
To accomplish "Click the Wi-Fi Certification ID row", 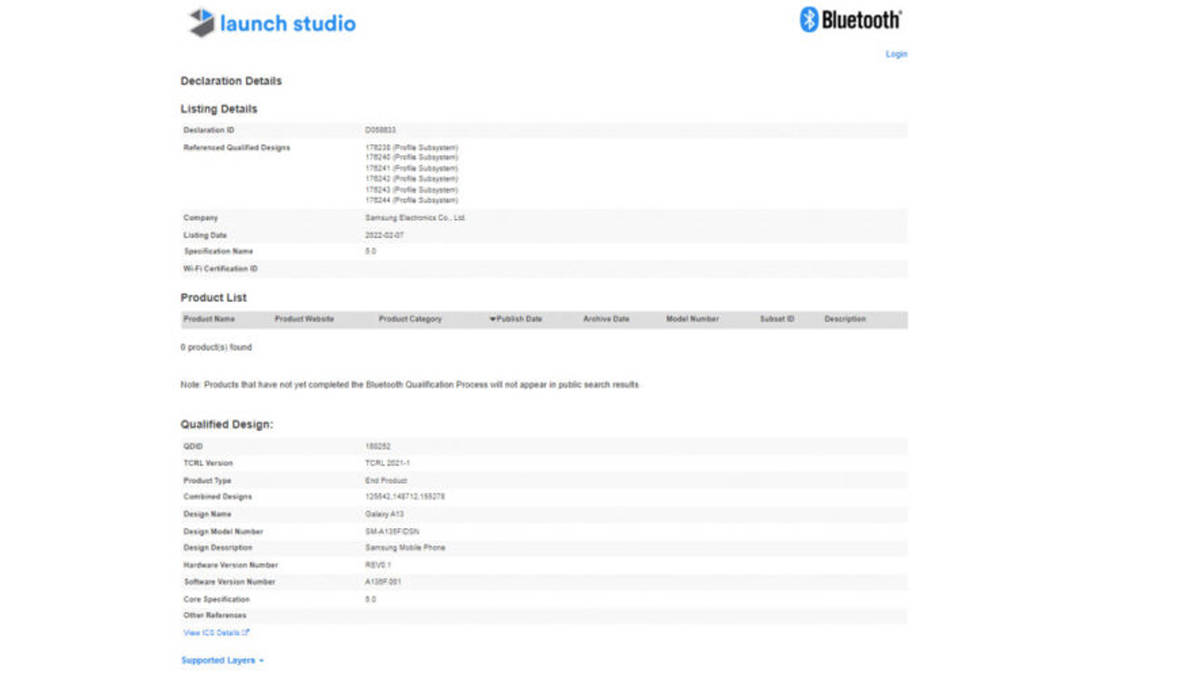I will click(222, 268).
